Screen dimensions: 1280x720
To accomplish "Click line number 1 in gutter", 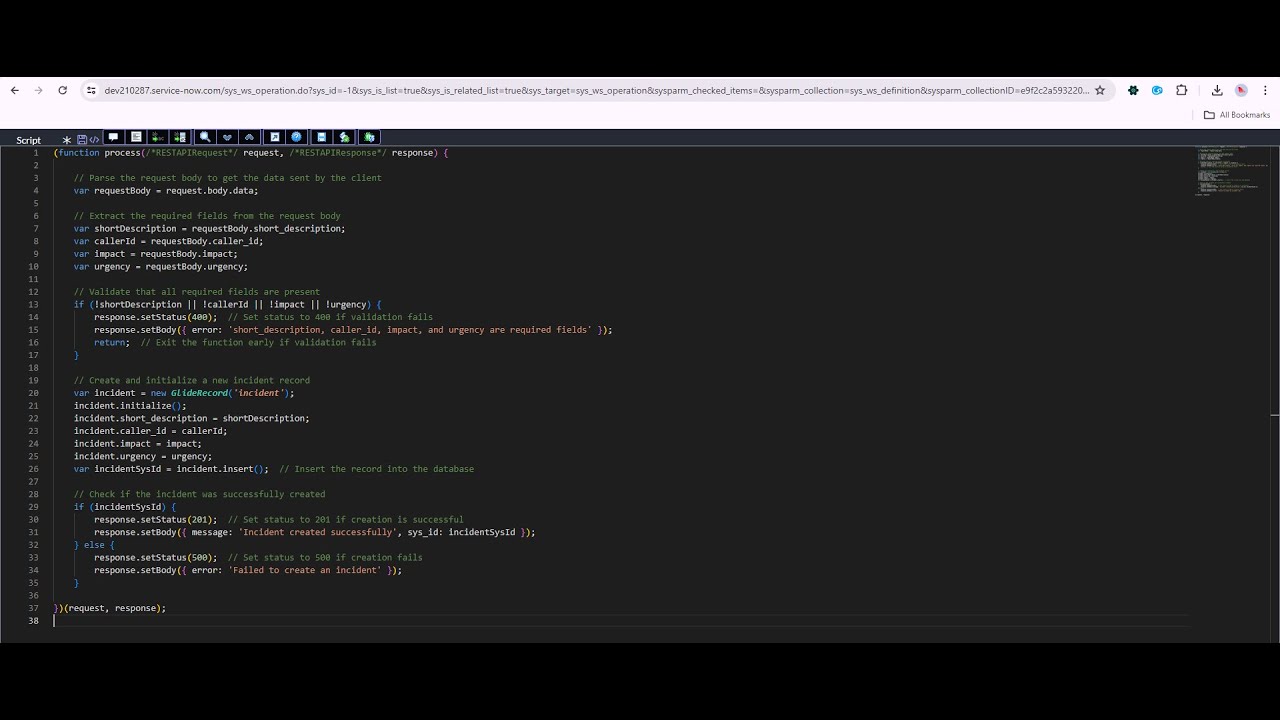I will click(36, 153).
